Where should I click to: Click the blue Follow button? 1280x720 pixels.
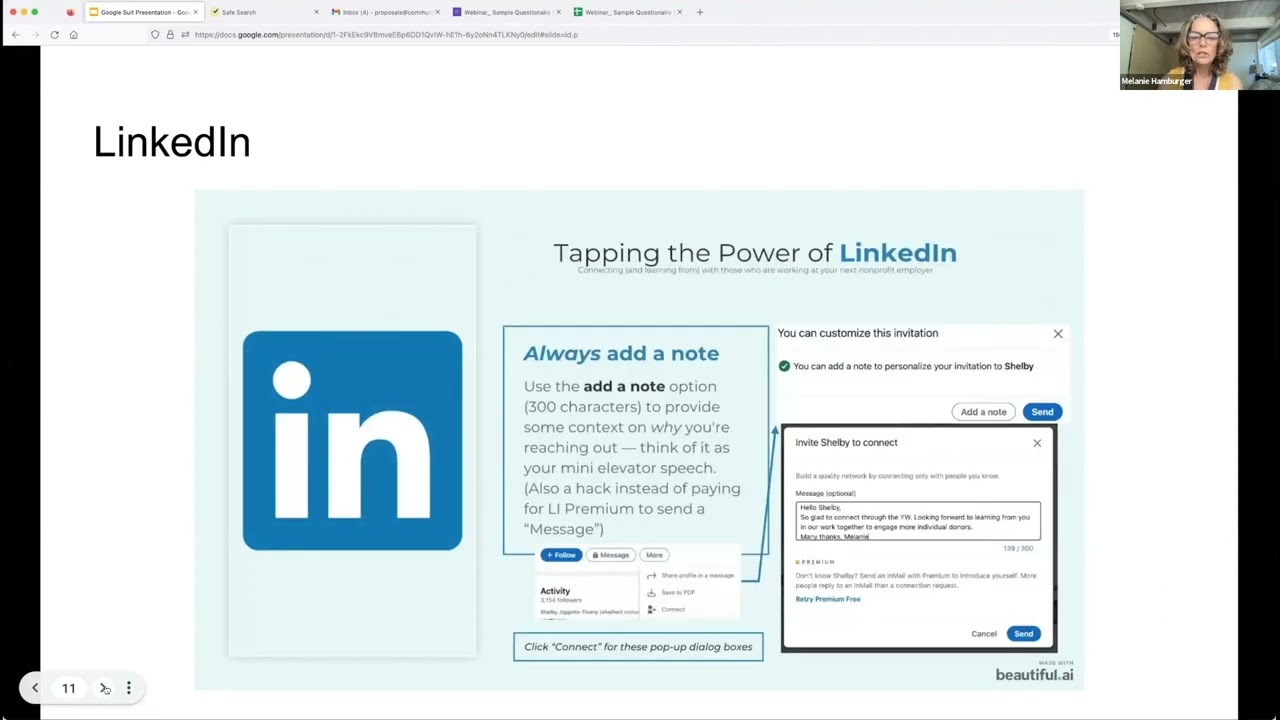561,555
